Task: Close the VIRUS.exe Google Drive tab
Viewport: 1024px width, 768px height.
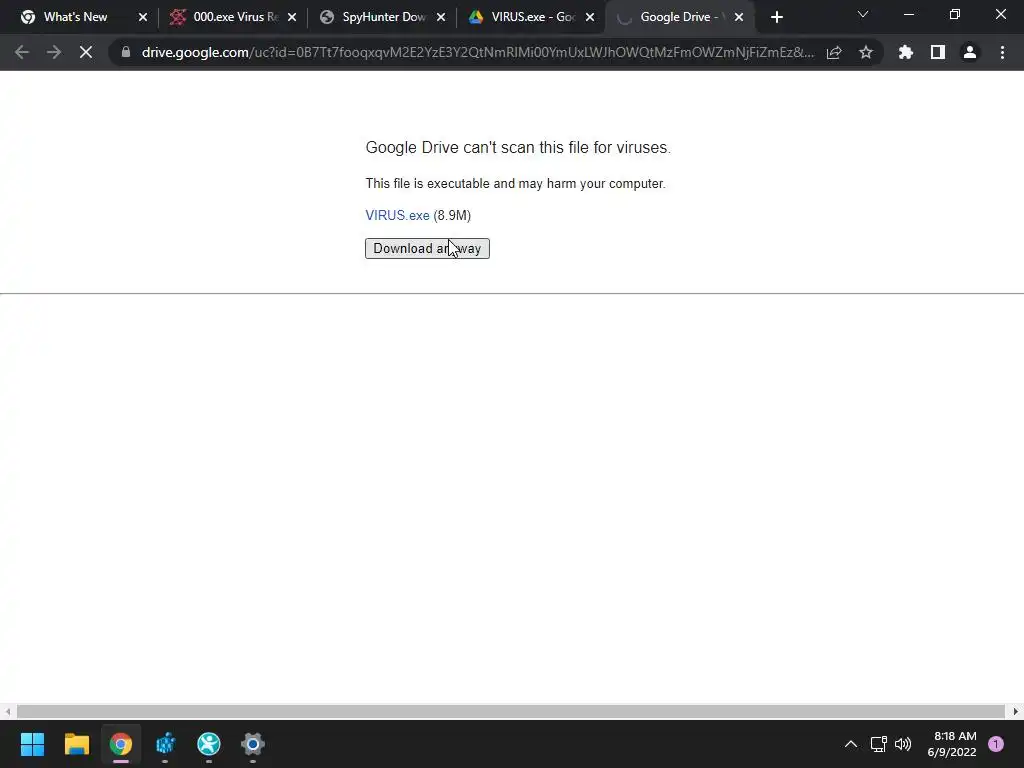Action: (590, 17)
